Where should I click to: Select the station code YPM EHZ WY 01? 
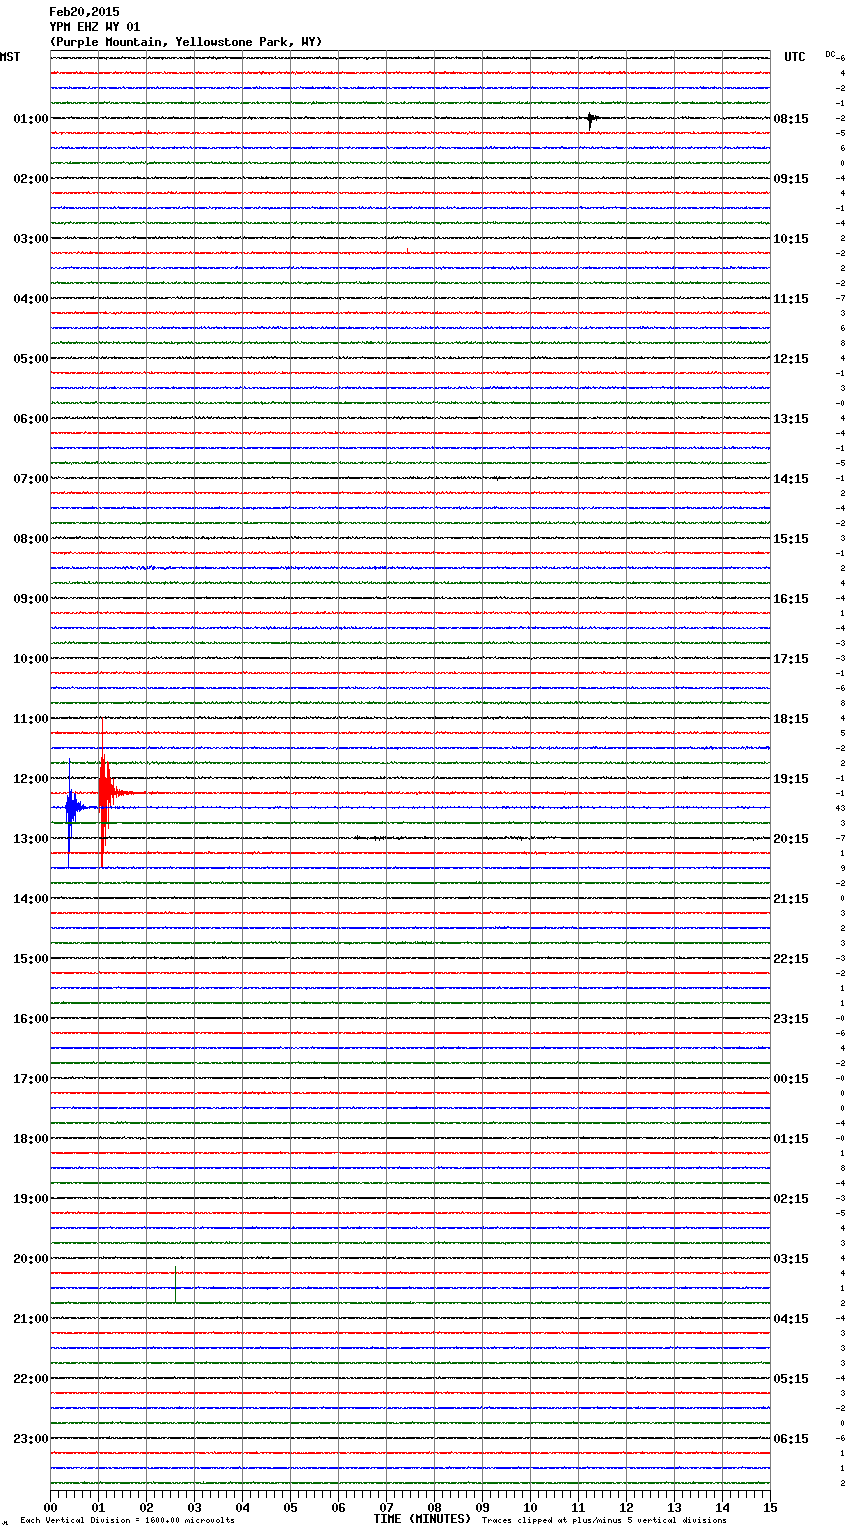[x=95, y=27]
